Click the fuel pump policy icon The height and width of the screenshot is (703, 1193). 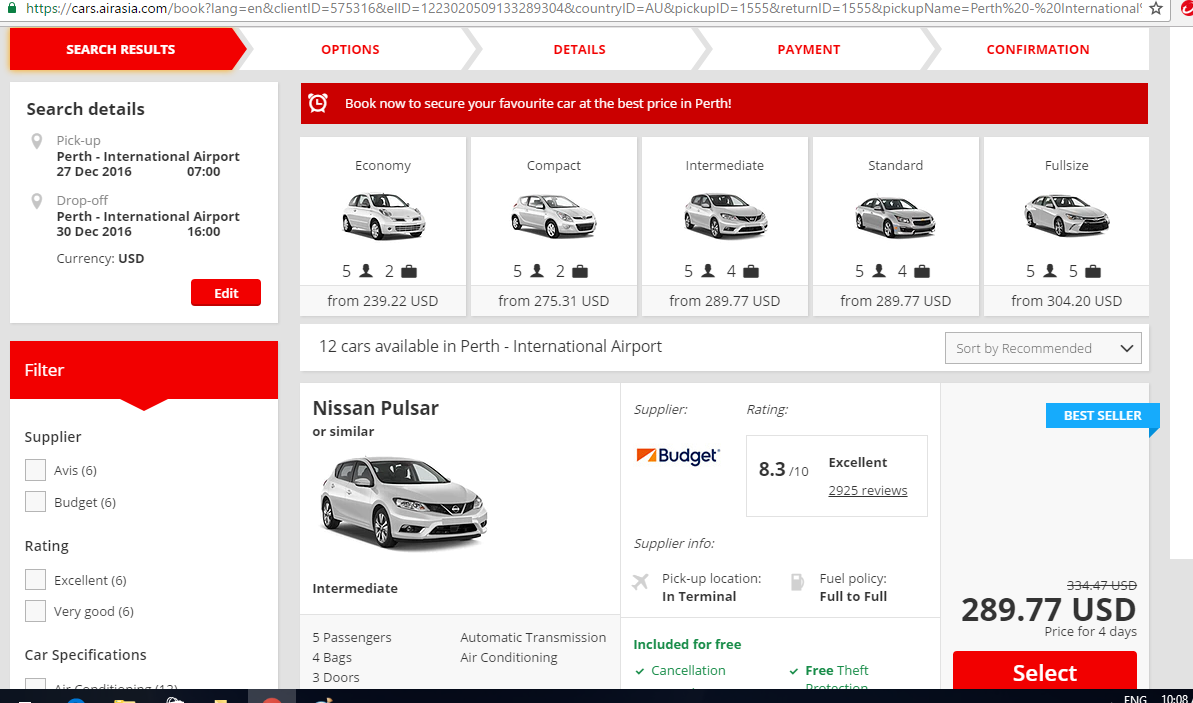point(797,582)
